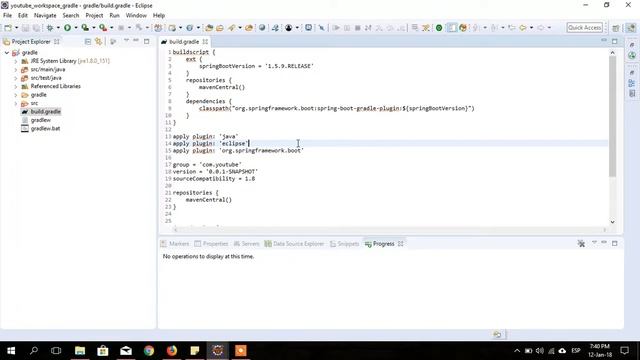This screenshot has width=640, height=360.
Task: Click the Save All toolbar icon
Action: click(36, 28)
